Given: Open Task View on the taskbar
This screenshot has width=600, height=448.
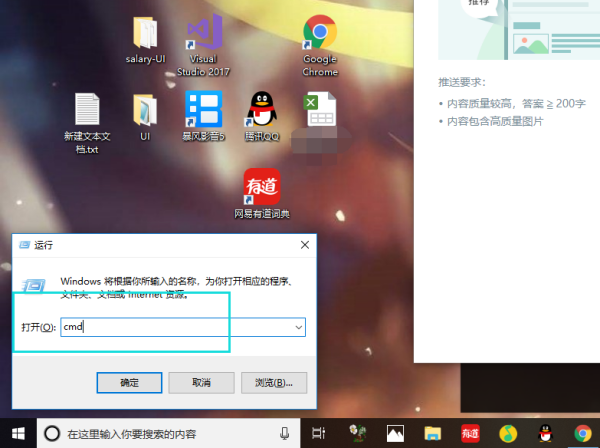Looking at the screenshot, I should (x=318, y=434).
